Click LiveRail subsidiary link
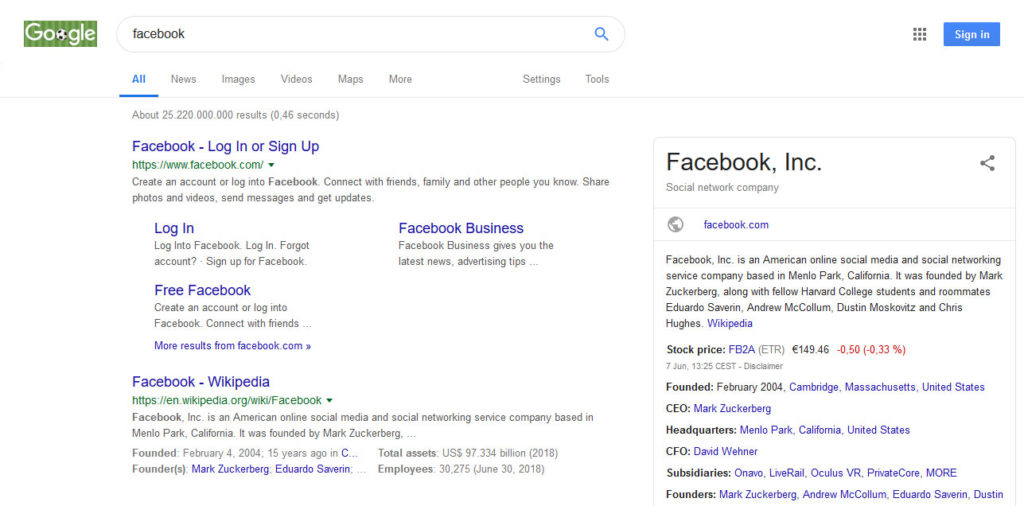Image resolution: width=1024 pixels, height=506 pixels. pyautogui.click(x=787, y=473)
